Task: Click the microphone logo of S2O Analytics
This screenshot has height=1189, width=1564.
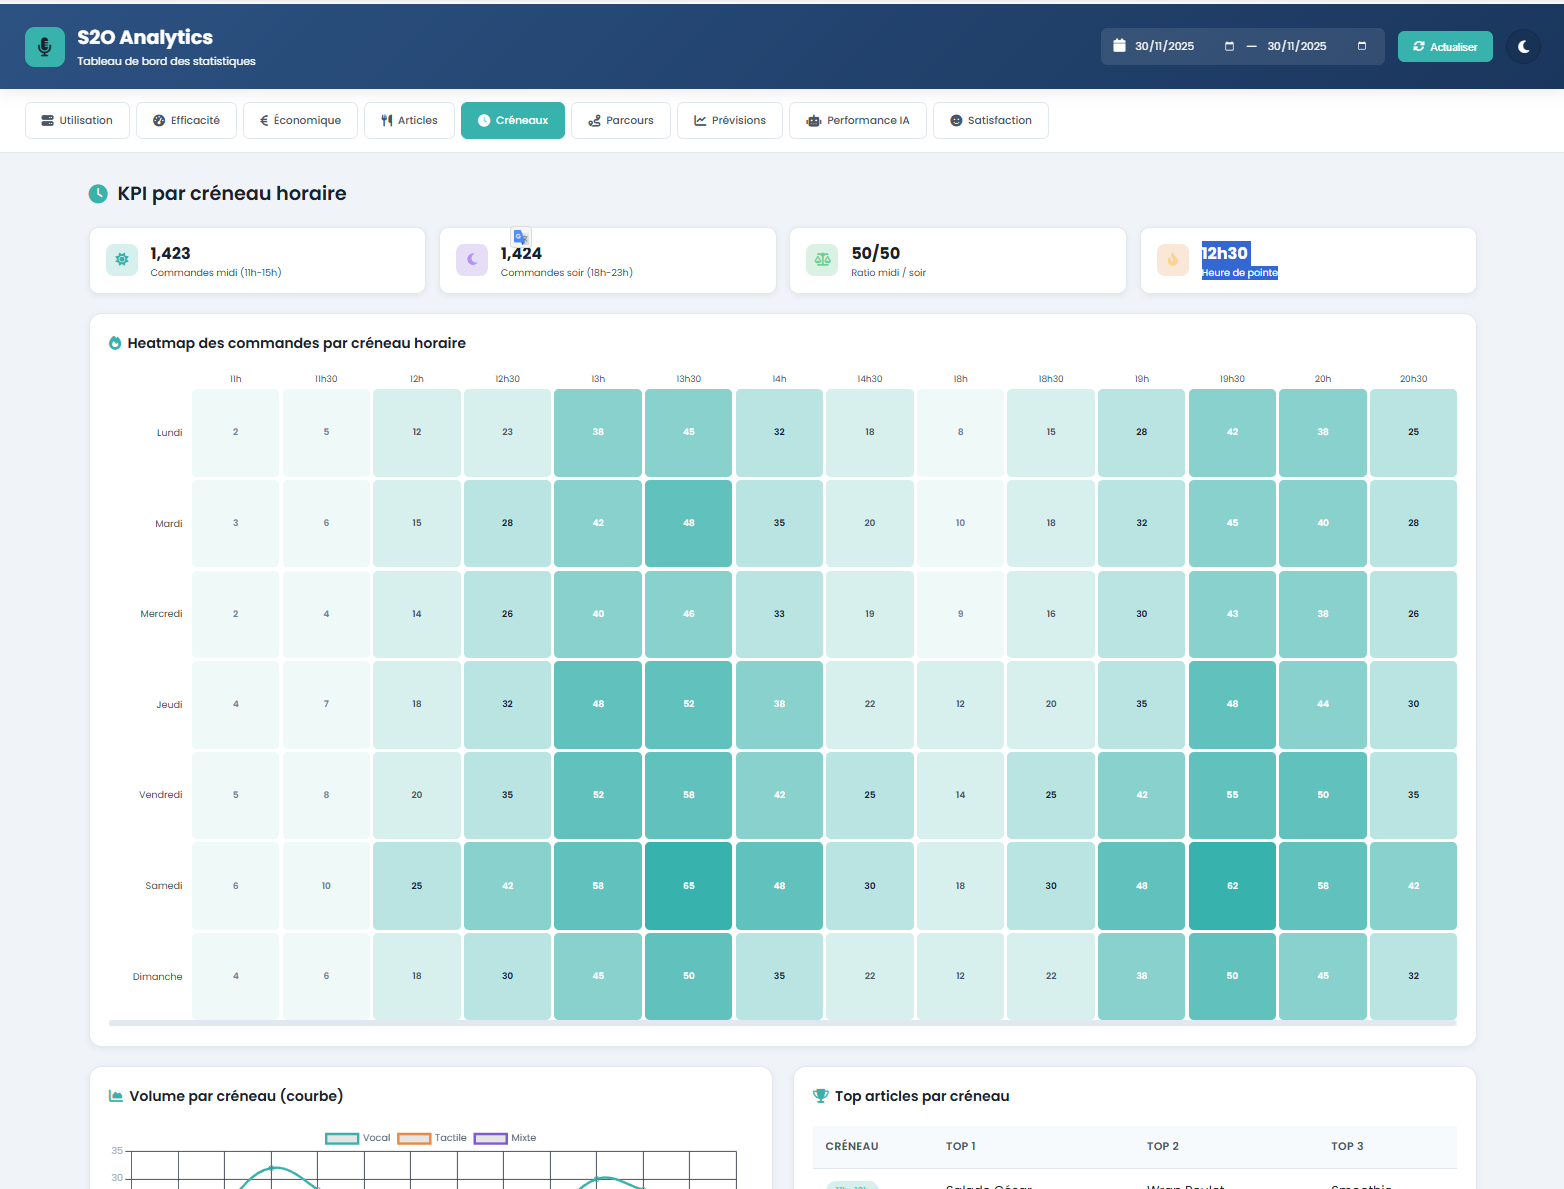Action: coord(44,46)
